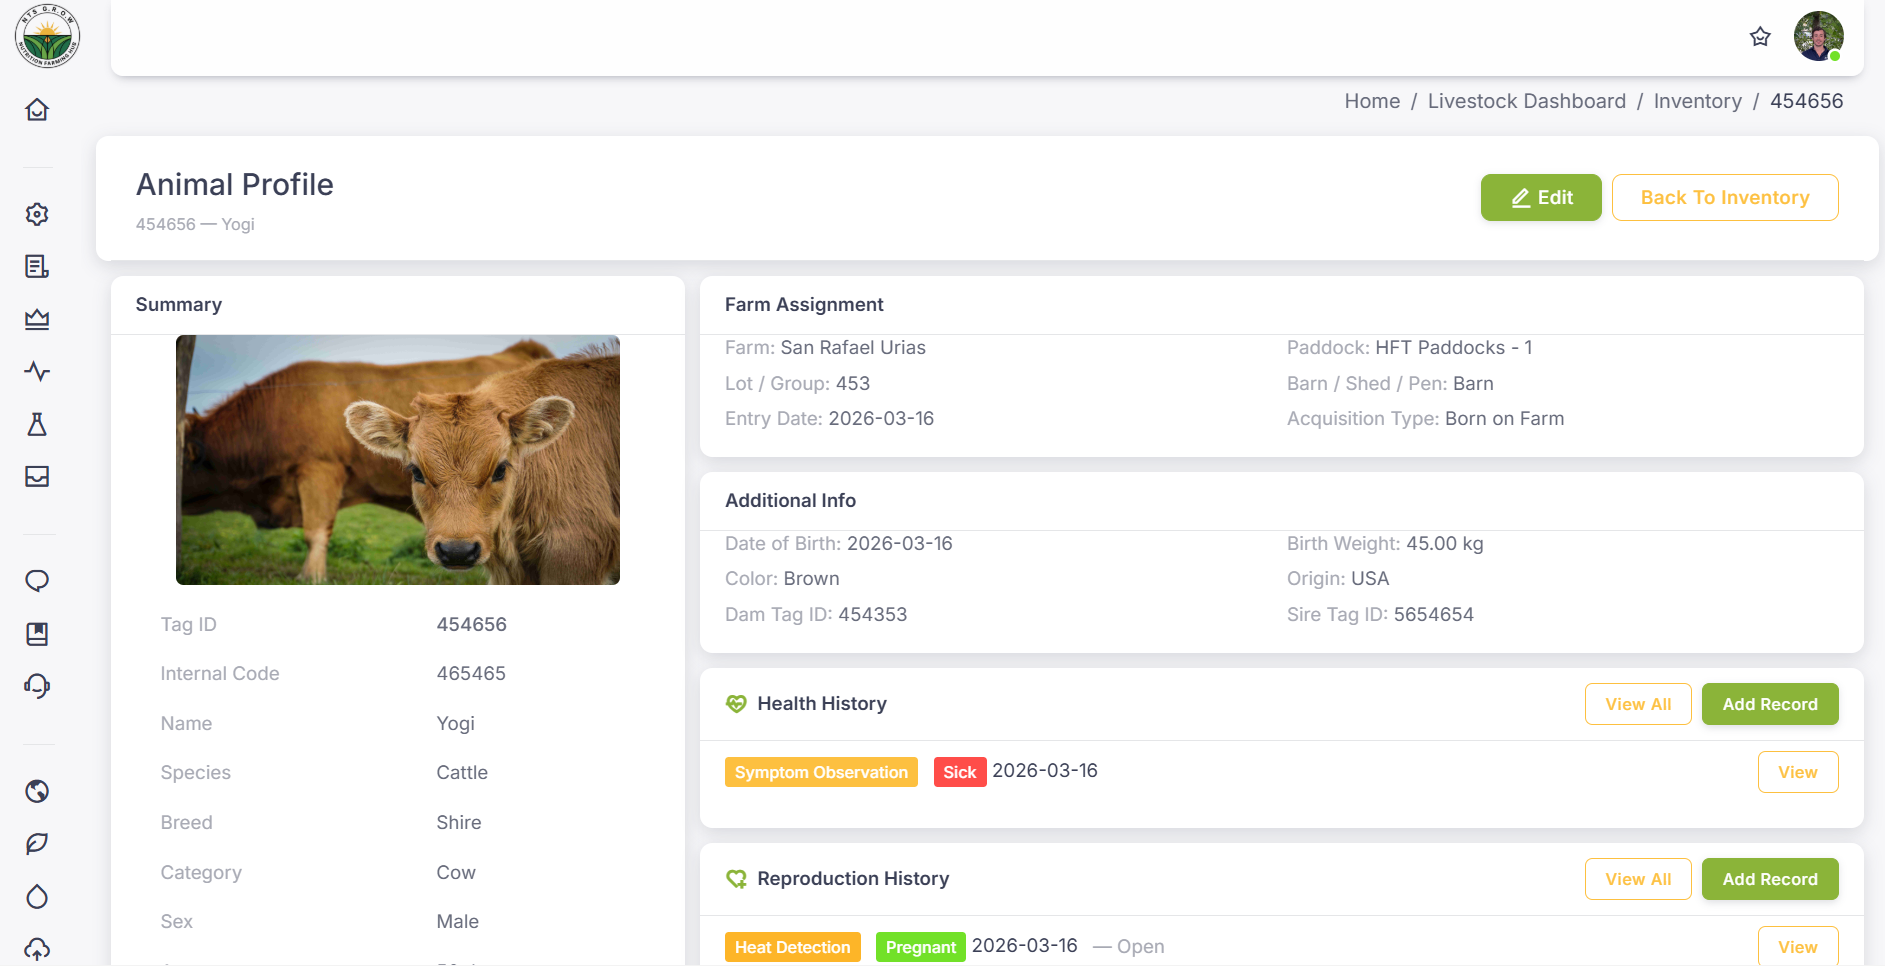The height and width of the screenshot is (966, 1885).
Task: Click the Sex value Male
Action: 457,922
